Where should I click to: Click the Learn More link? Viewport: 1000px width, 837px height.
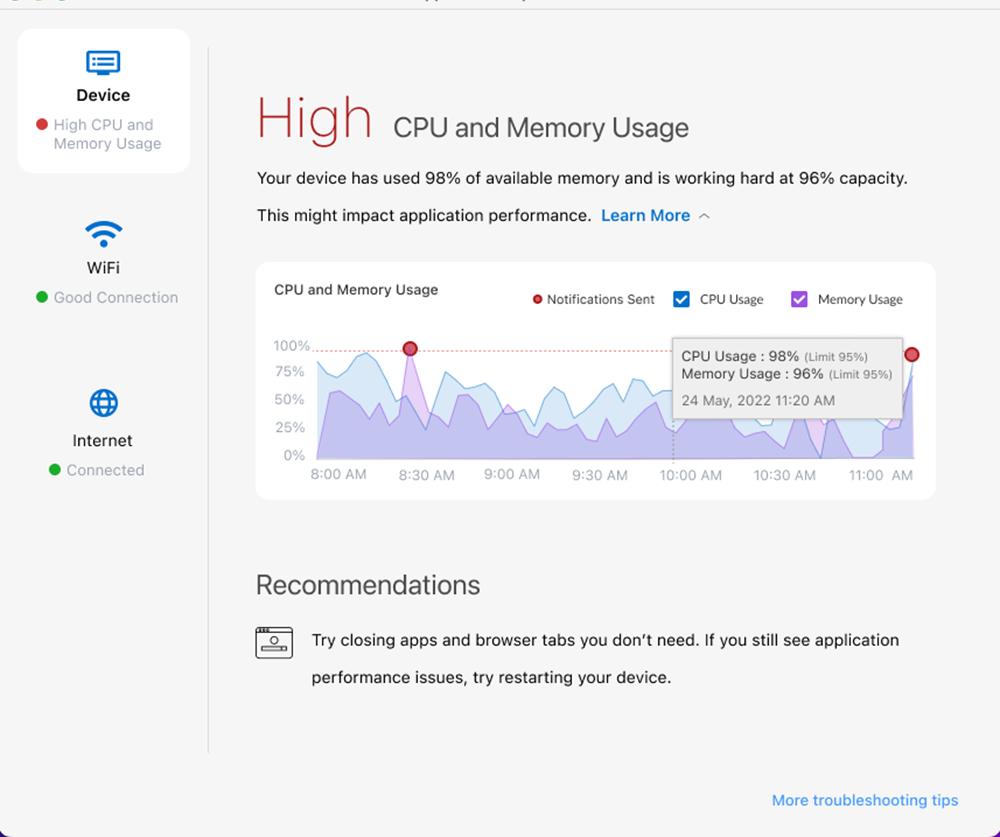click(x=645, y=216)
